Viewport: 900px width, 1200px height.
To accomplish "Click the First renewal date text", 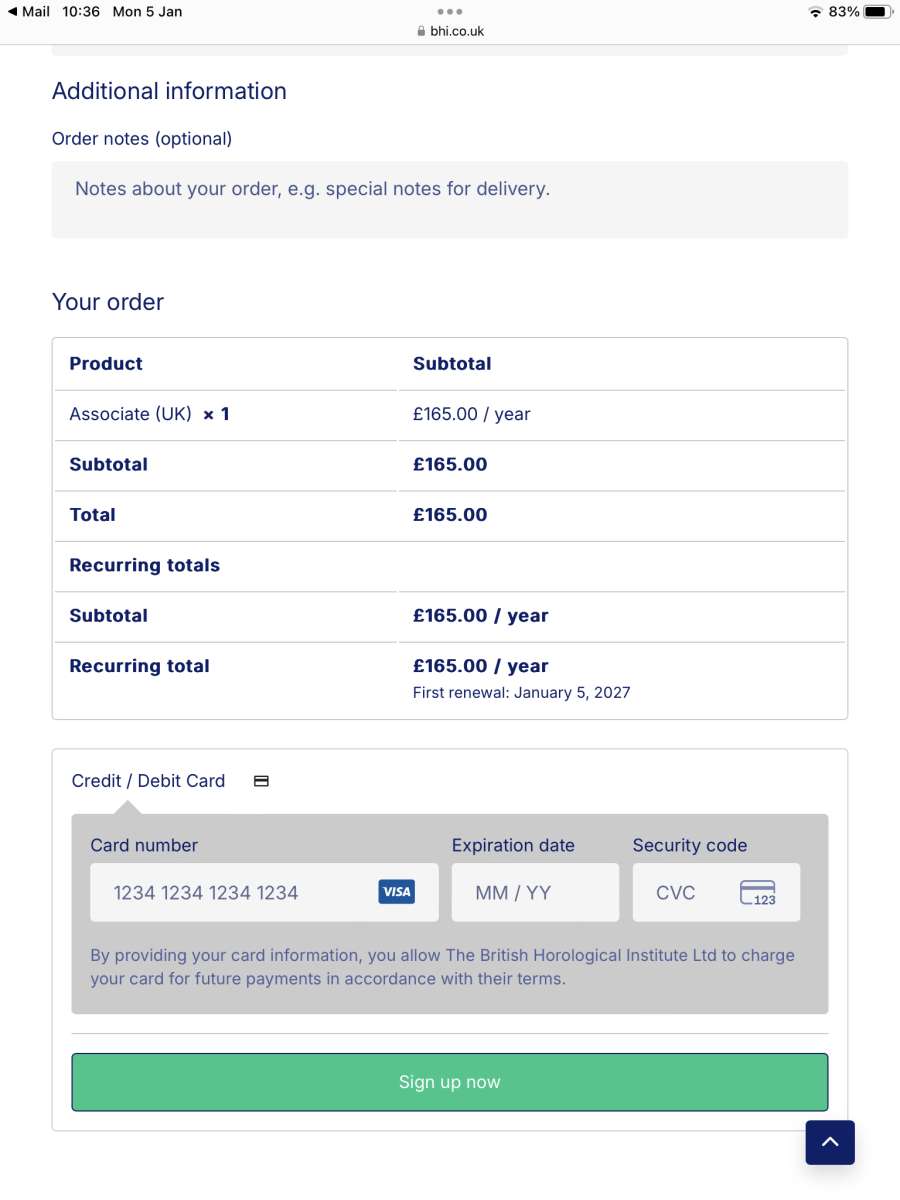I will click(521, 692).
